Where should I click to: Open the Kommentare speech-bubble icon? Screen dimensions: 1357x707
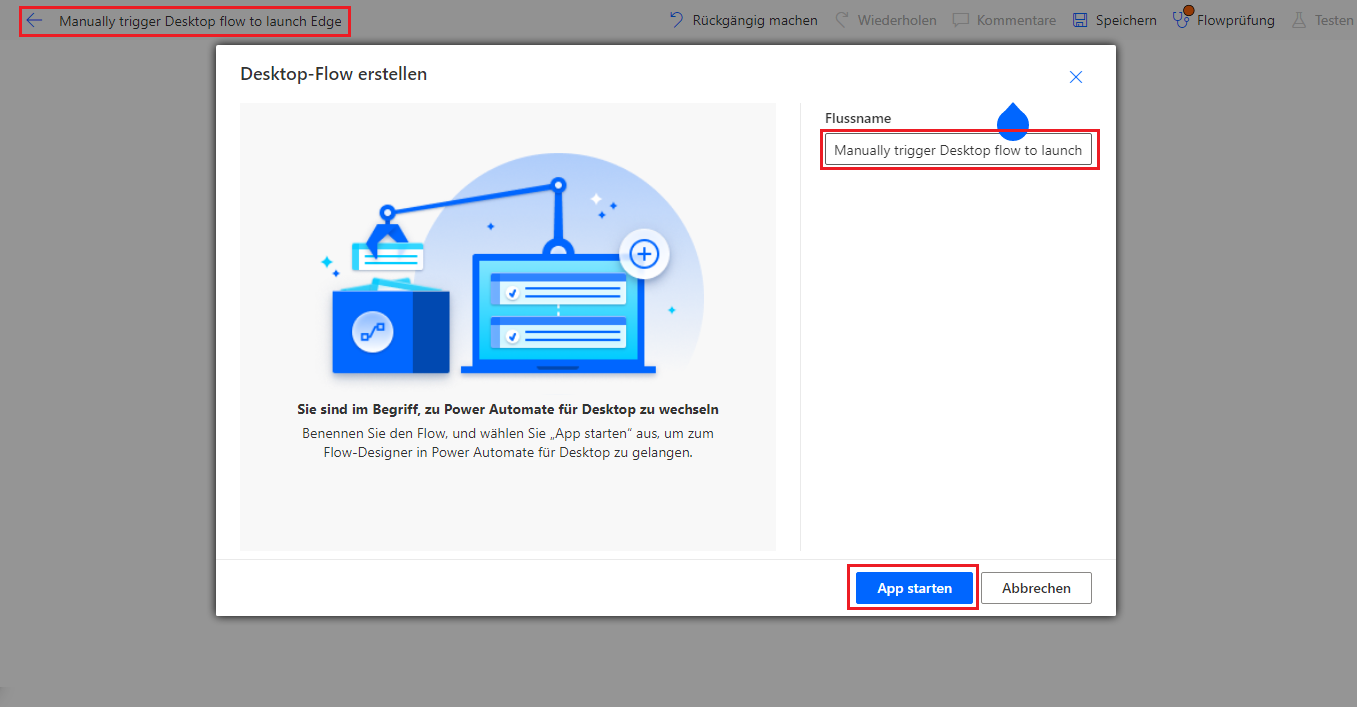[x=961, y=20]
